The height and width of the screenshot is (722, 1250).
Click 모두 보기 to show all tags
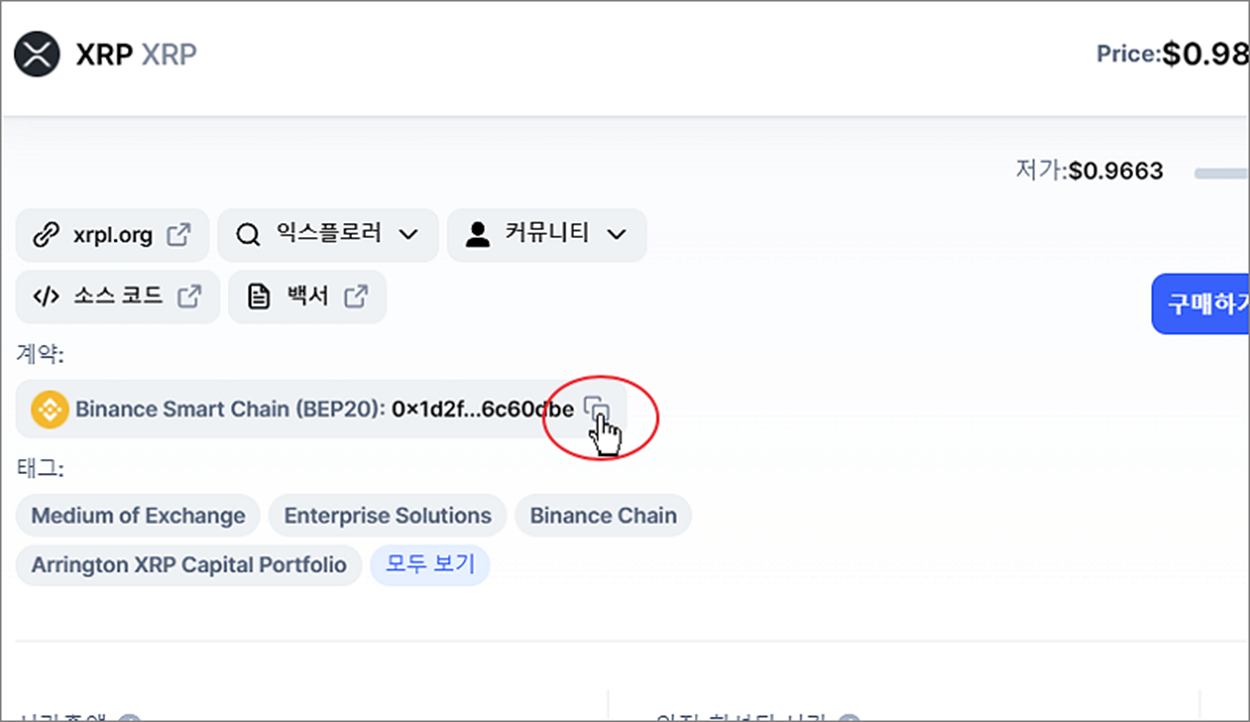point(430,565)
